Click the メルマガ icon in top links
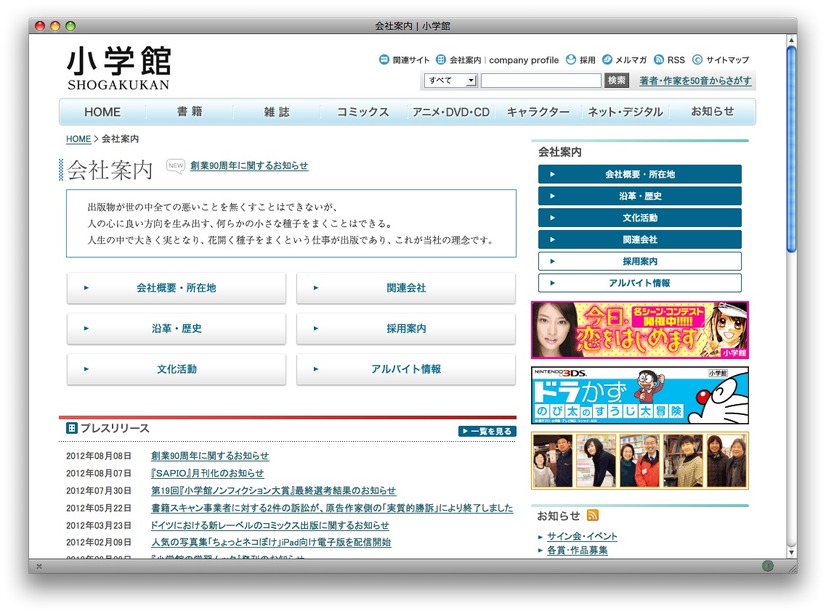826x613 pixels. [x=607, y=60]
